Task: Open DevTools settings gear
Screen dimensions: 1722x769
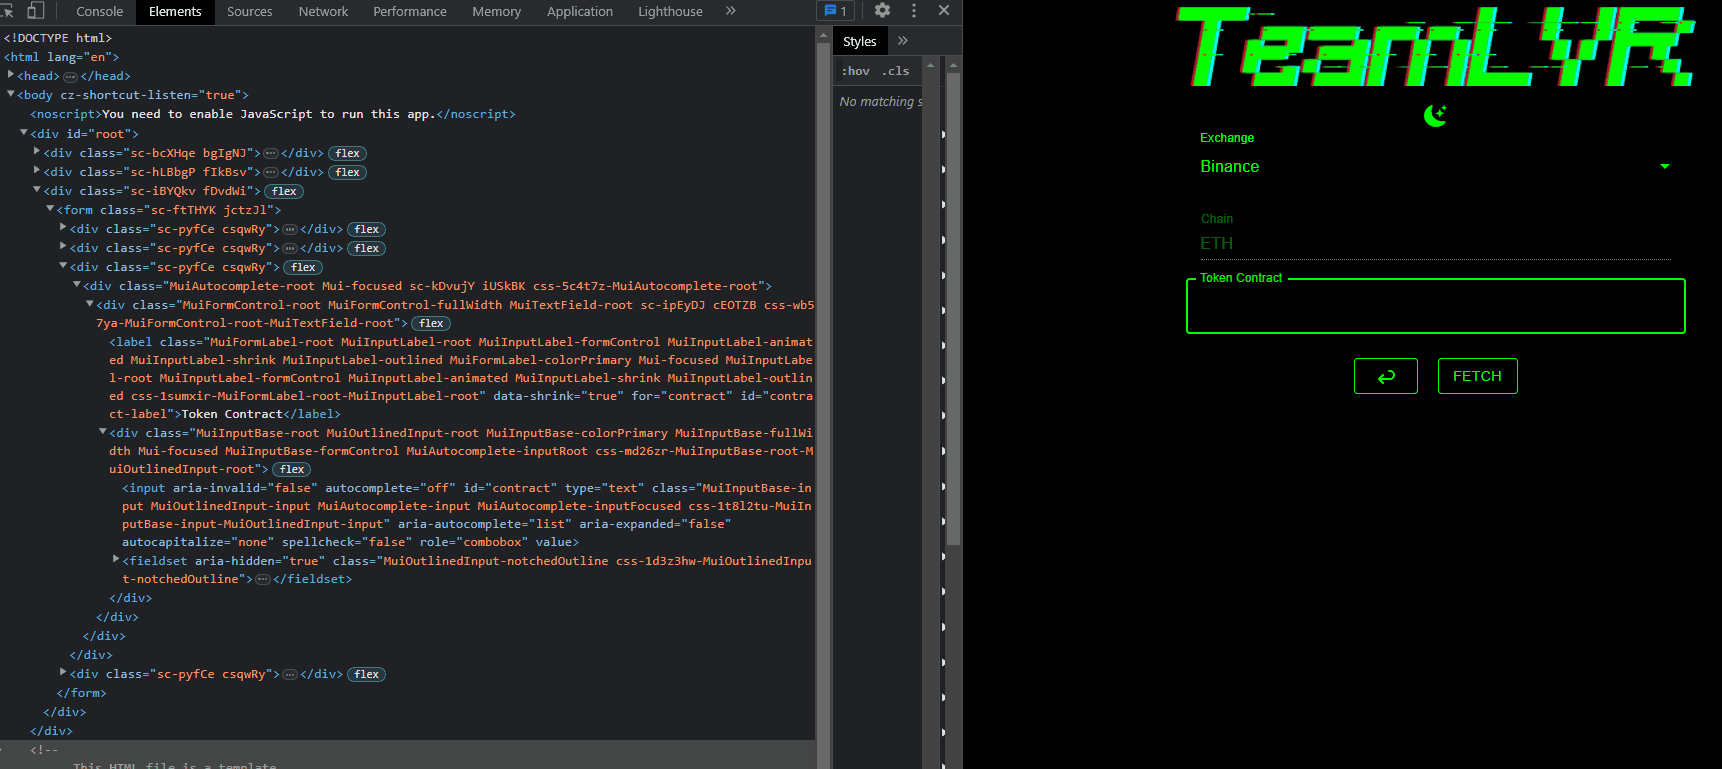Action: coord(882,11)
